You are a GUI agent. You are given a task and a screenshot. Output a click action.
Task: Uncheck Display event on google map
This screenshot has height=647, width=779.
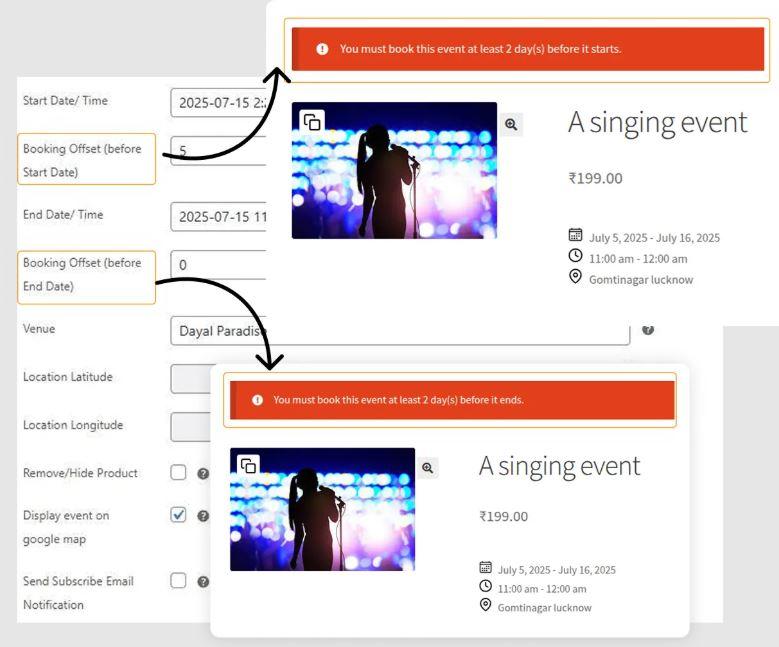[178, 516]
